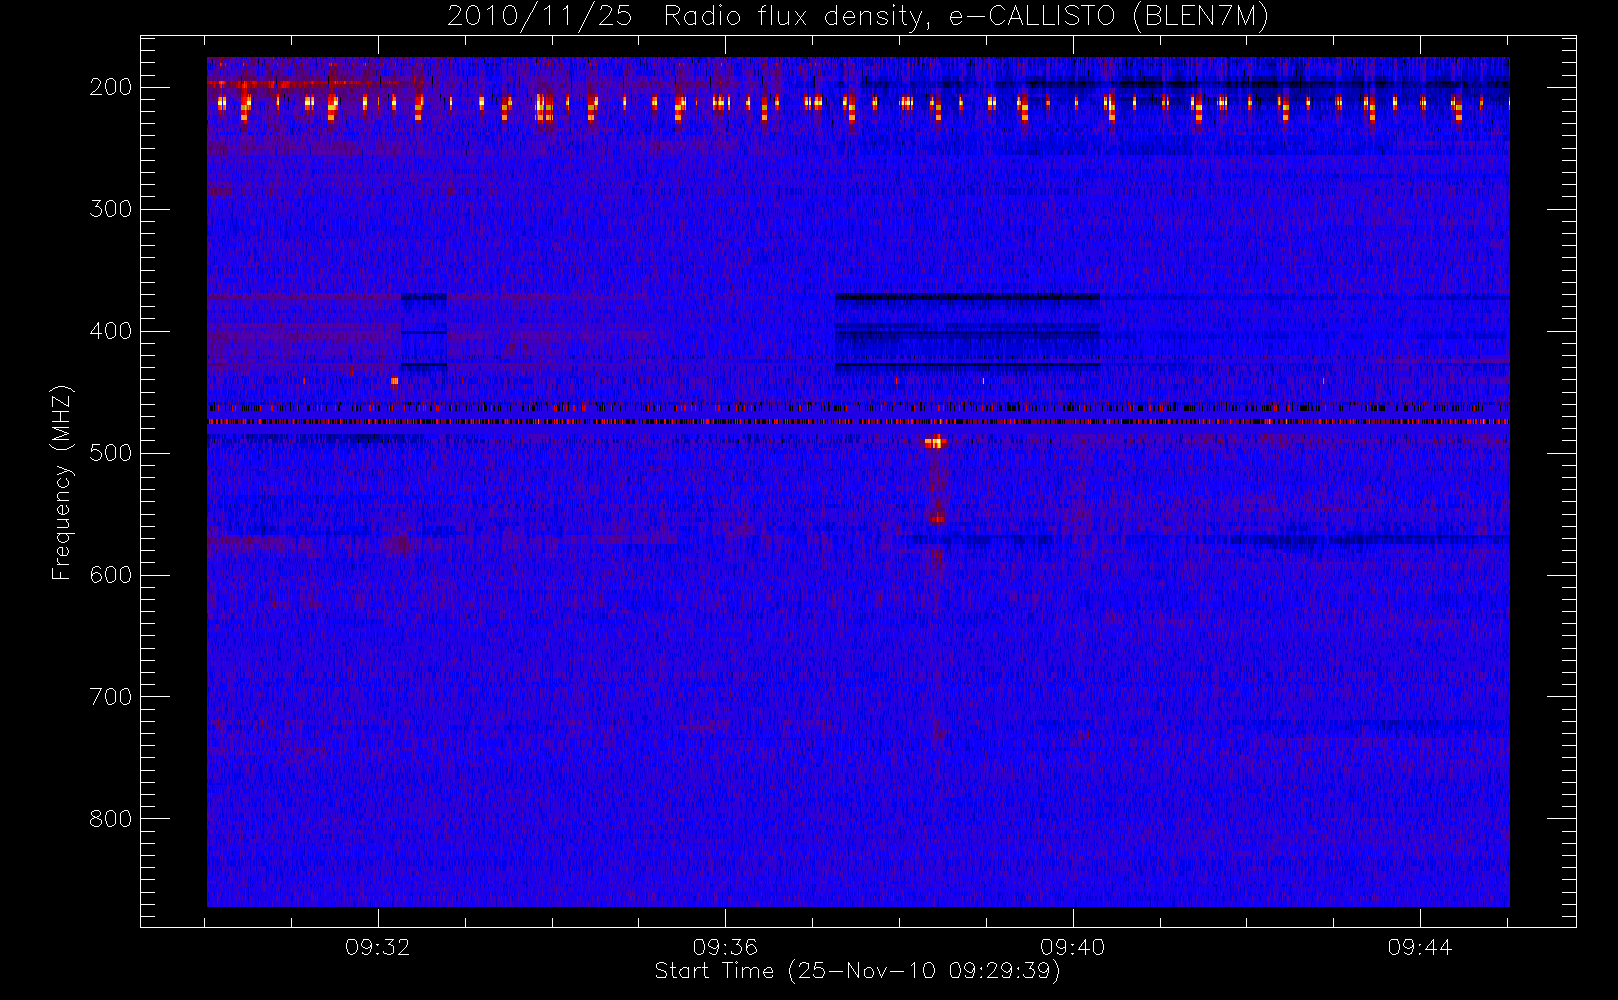Select the 200 frequency tick label
The image size is (1618, 1000).
point(110,87)
